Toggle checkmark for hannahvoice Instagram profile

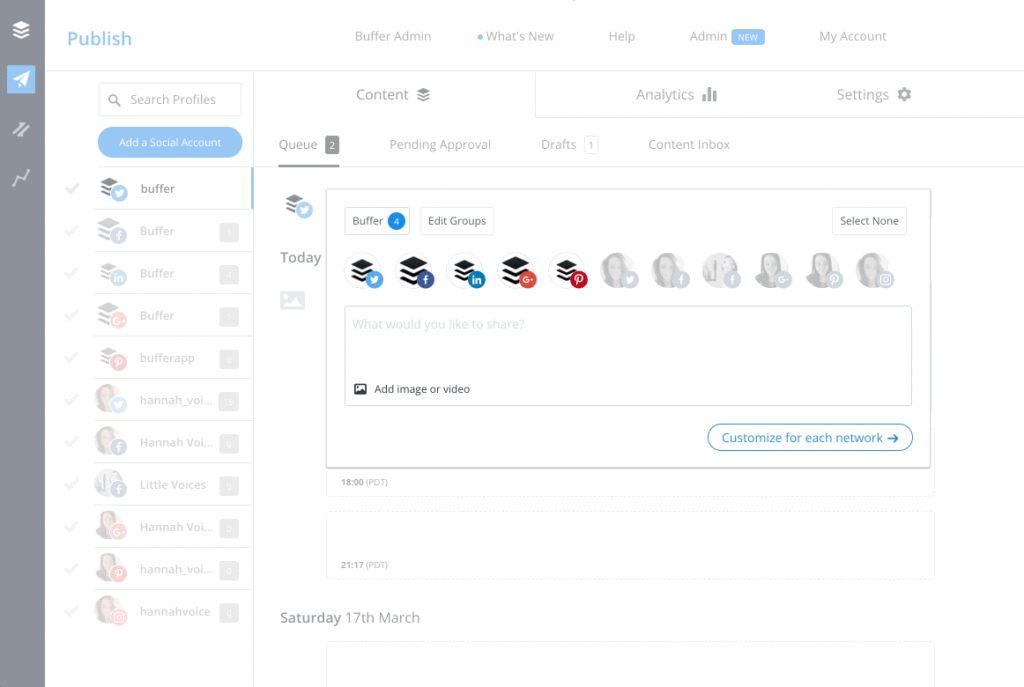pos(72,611)
